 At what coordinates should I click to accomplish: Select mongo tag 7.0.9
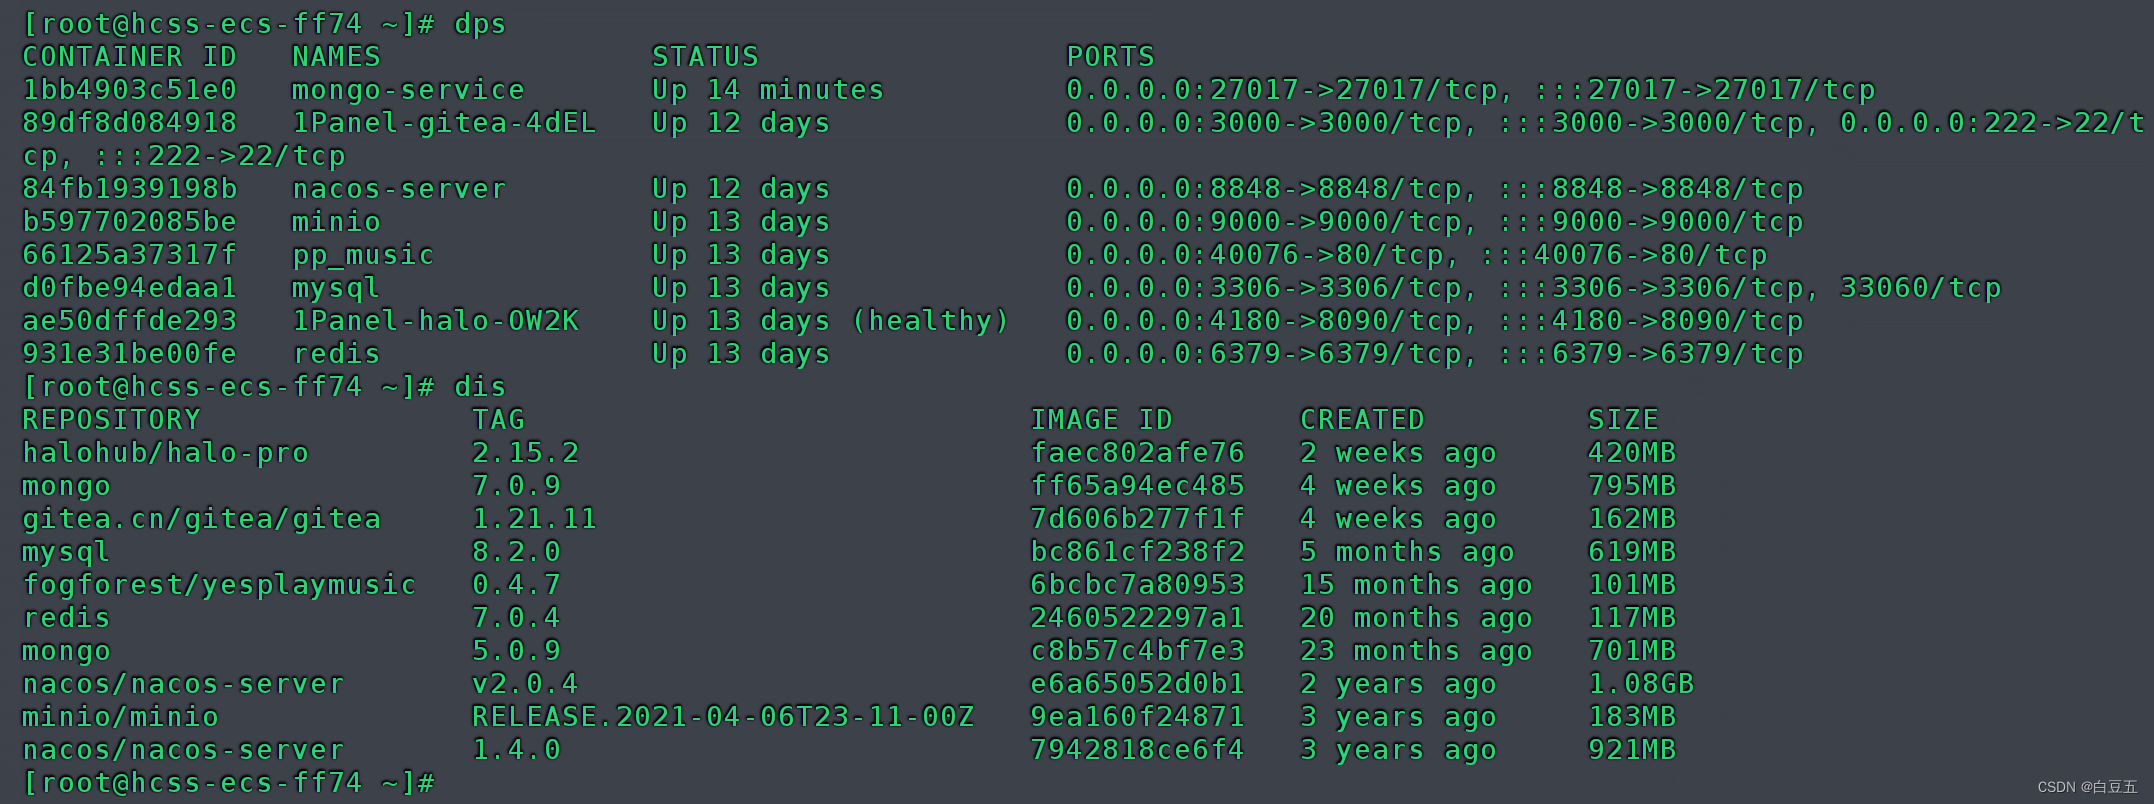coord(517,486)
